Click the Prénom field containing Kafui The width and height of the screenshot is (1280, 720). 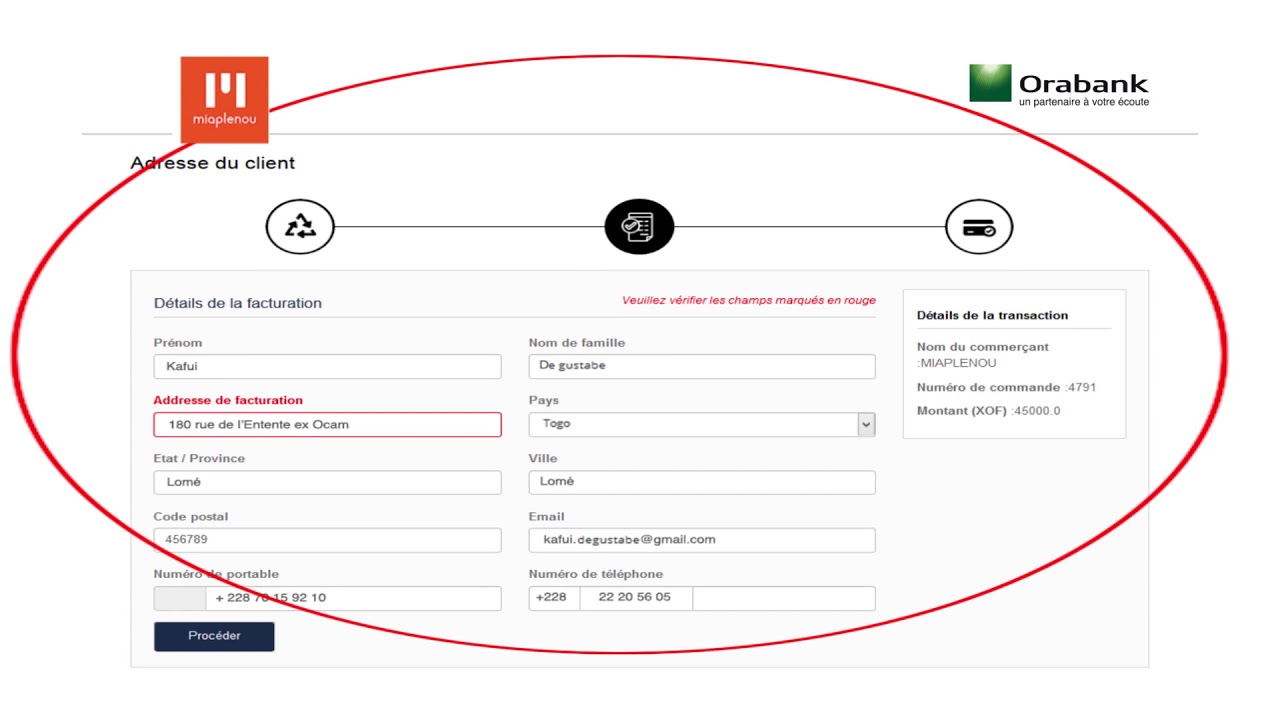327,366
